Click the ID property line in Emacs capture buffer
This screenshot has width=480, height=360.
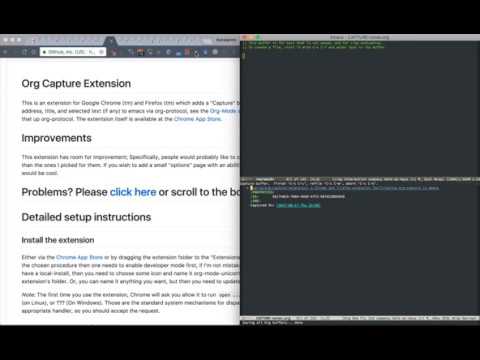[x=298, y=197]
